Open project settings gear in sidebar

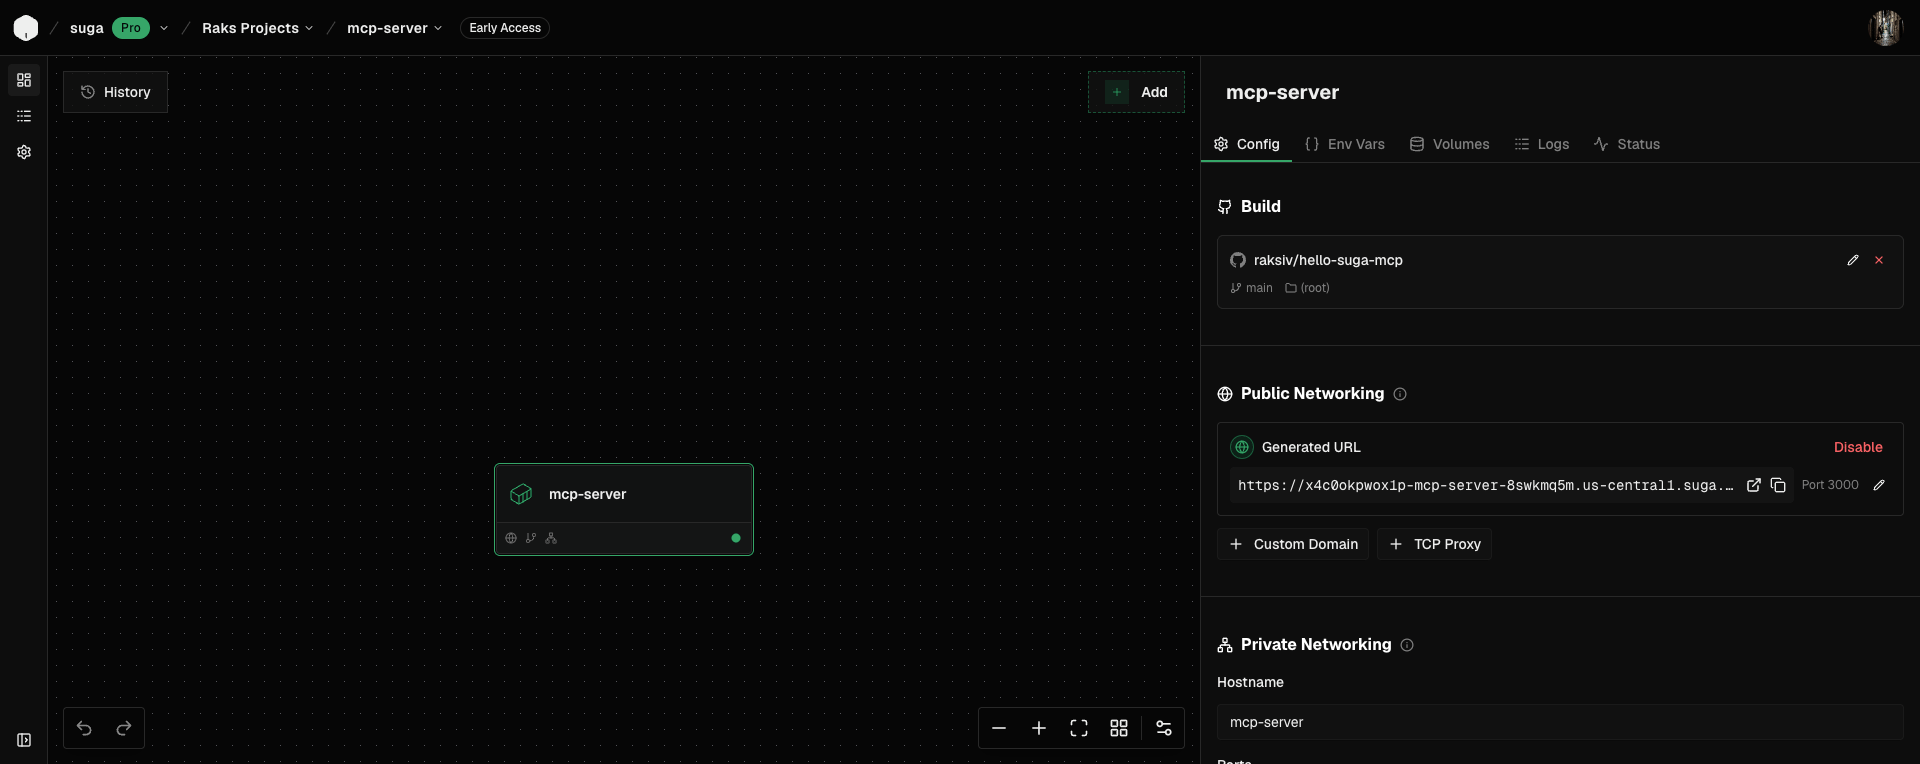pos(24,152)
